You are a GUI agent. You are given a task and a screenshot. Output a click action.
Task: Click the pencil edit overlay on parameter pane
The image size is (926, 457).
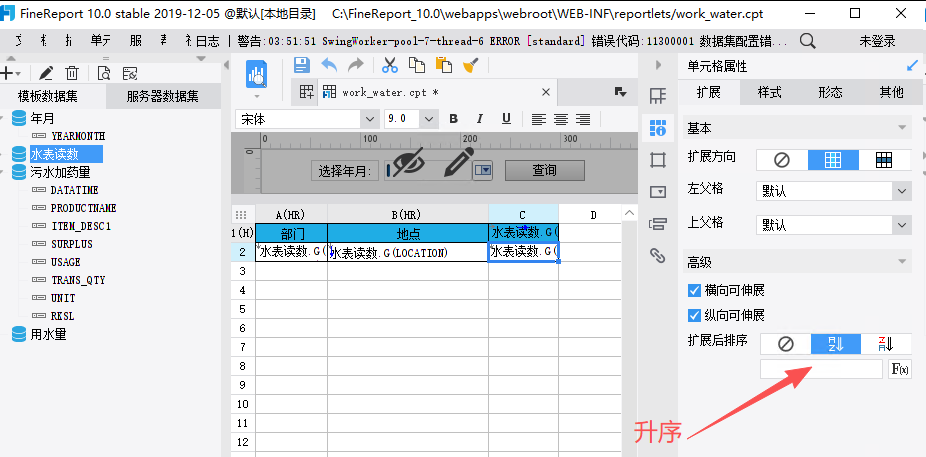[458, 163]
